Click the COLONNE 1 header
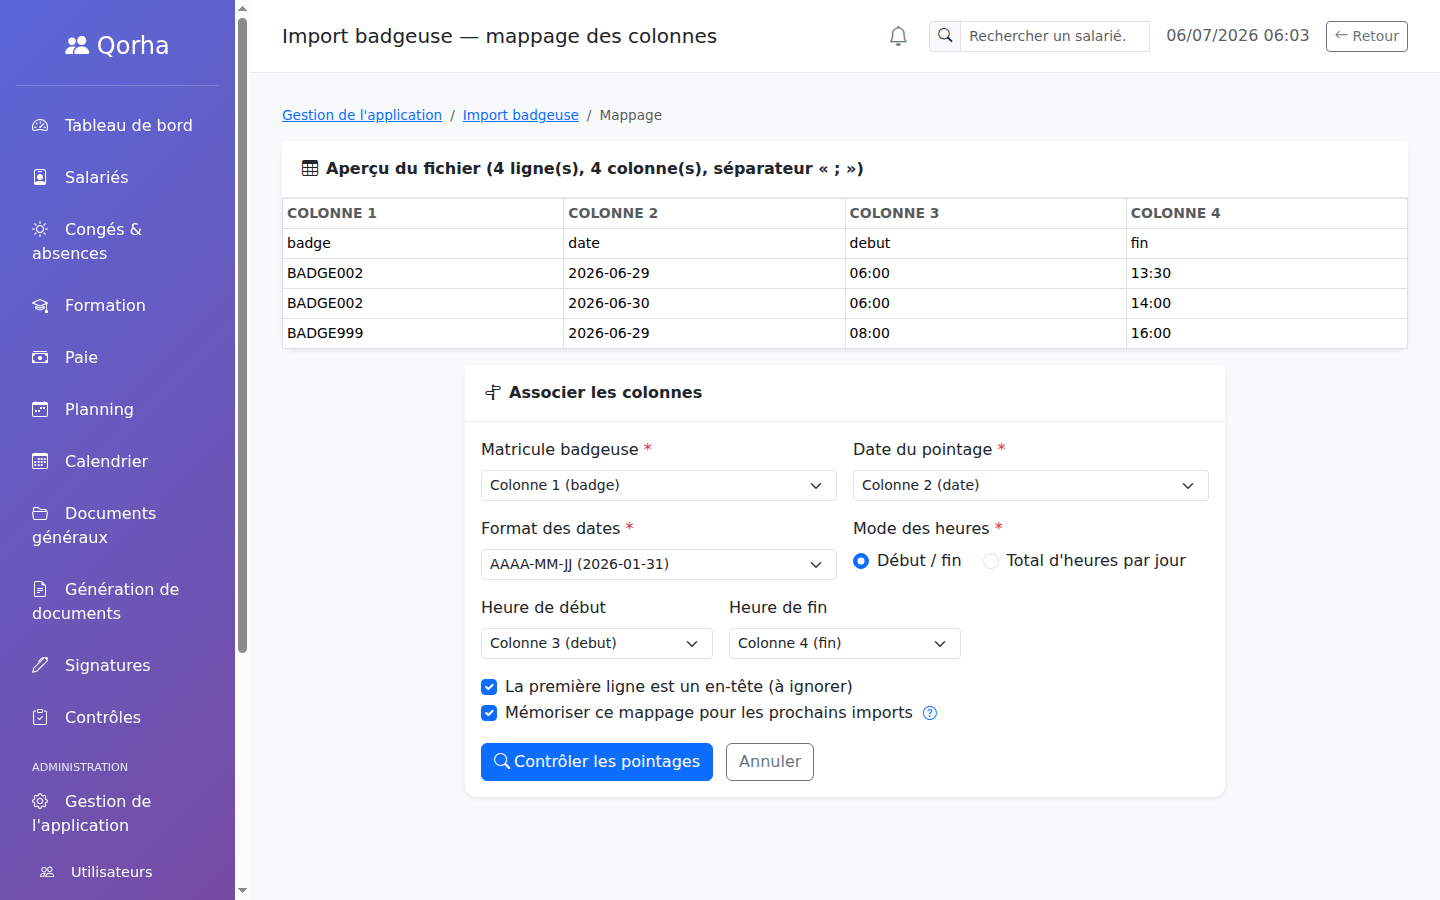Screen dimensions: 1440x900 [x=423, y=213]
